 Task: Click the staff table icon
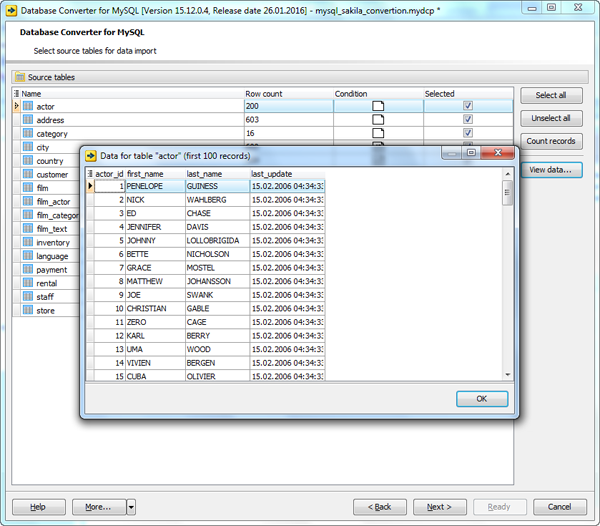(x=28, y=296)
